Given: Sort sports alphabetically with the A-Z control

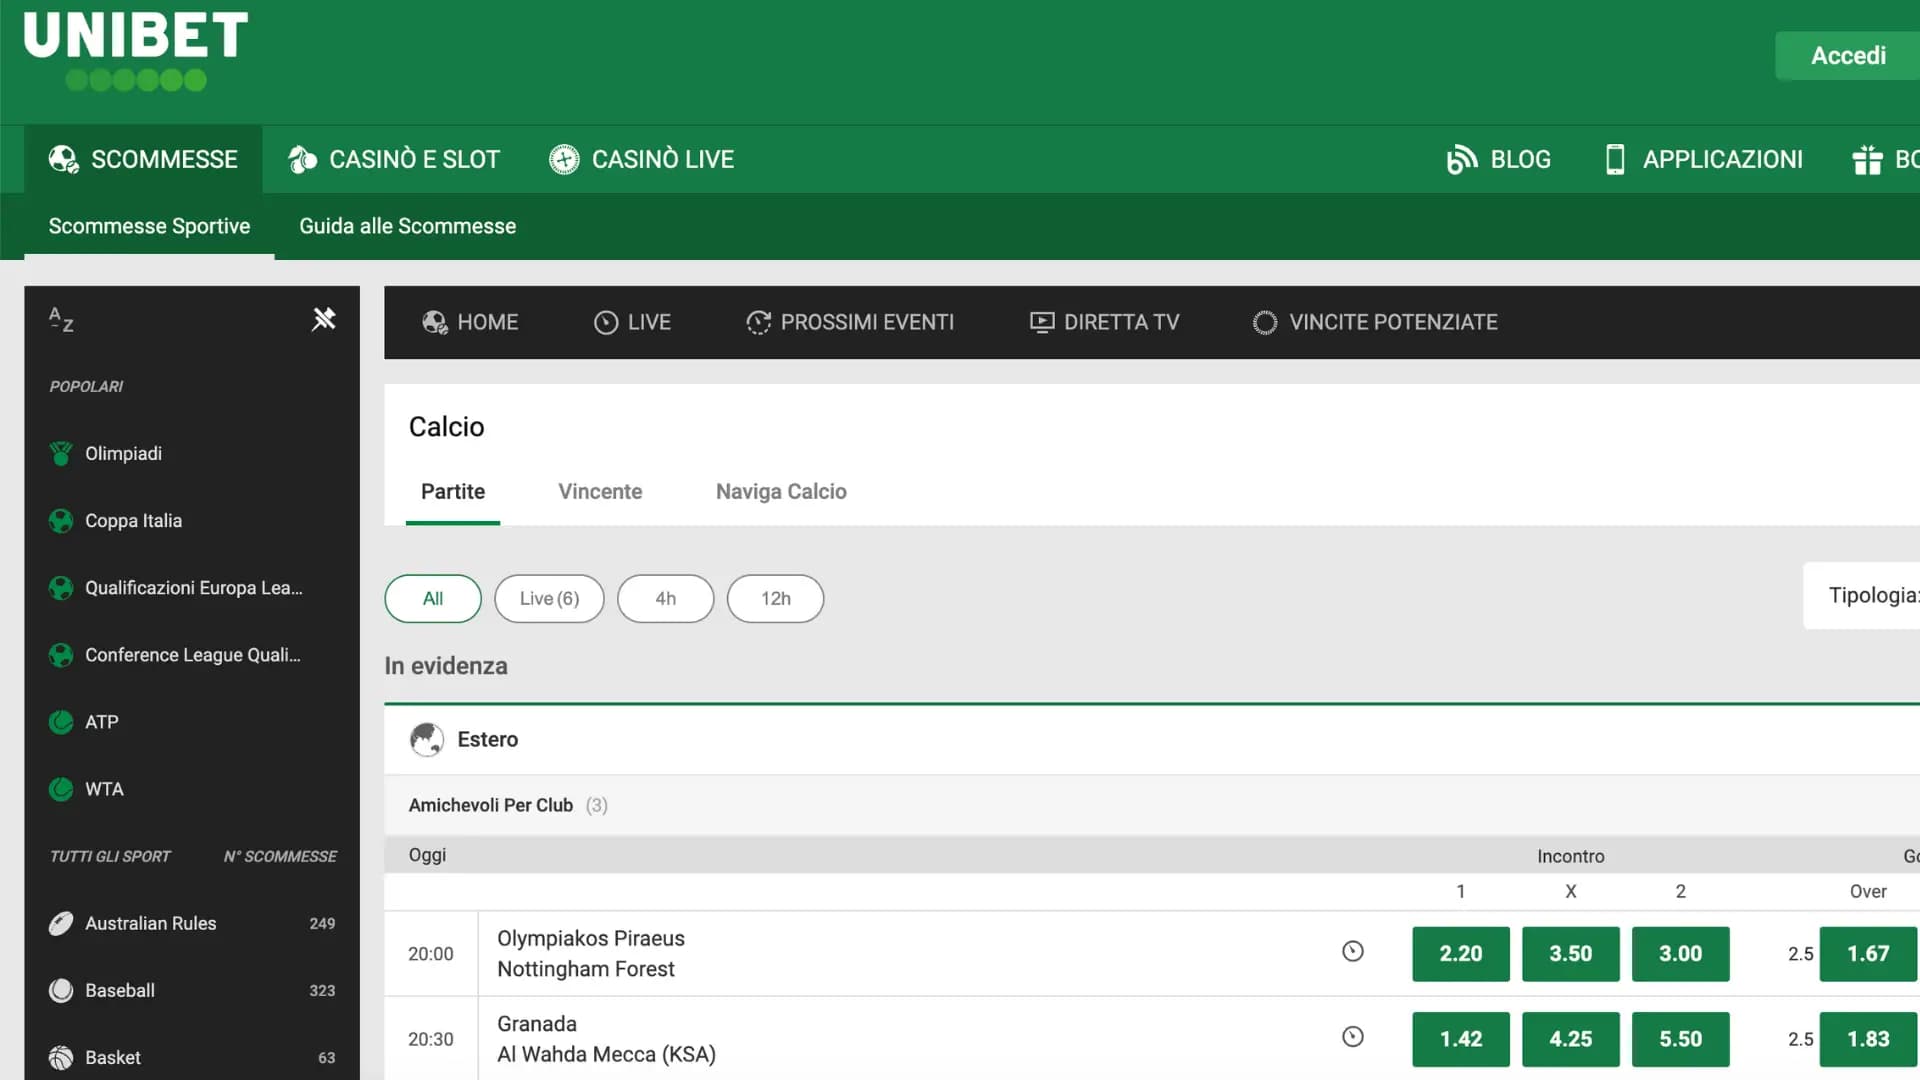Looking at the screenshot, I should (59, 320).
